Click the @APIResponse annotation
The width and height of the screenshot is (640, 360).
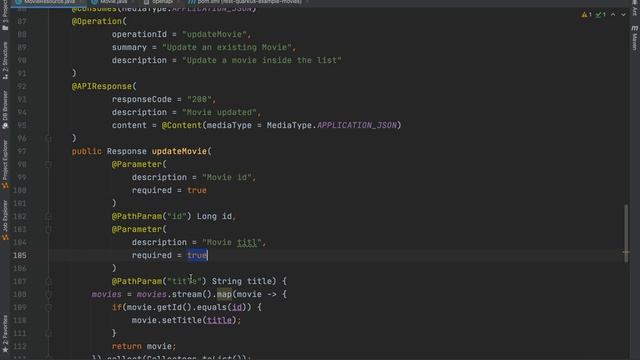coord(102,87)
